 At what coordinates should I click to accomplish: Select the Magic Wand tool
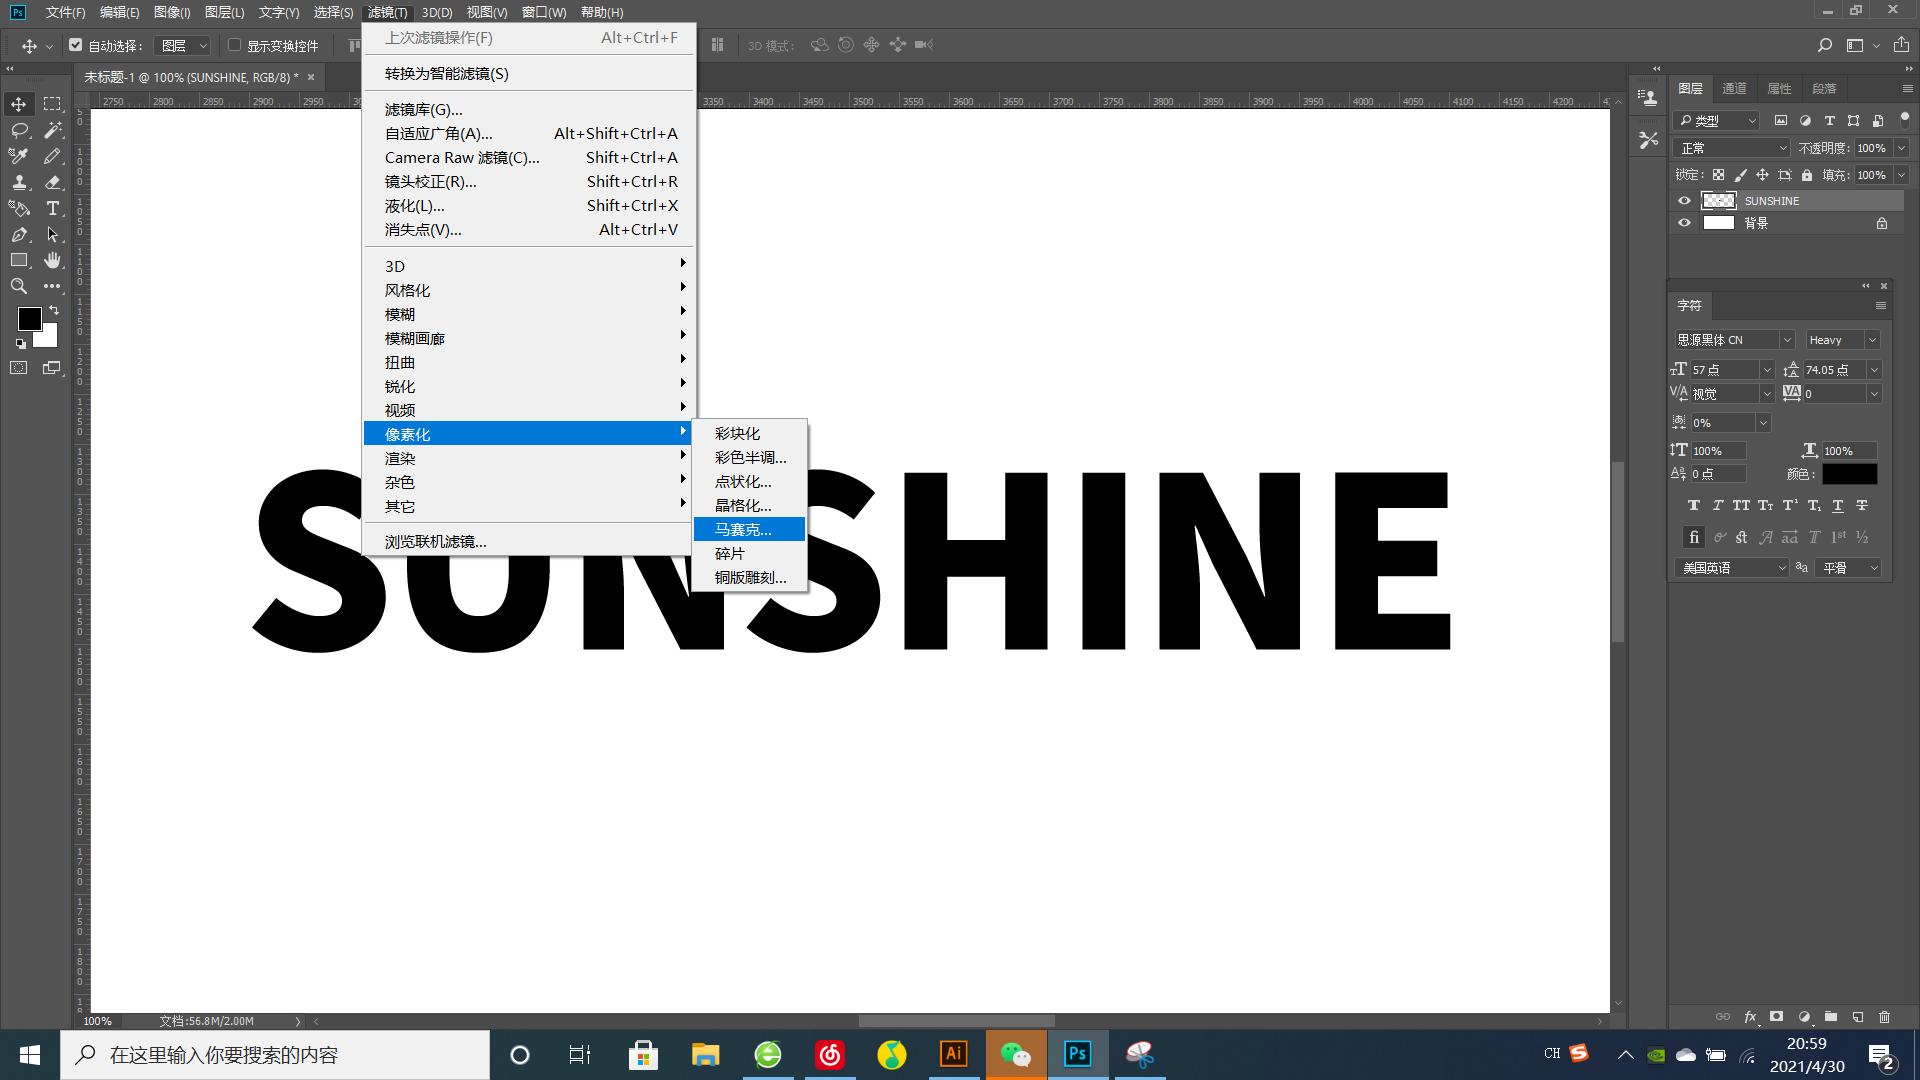53,130
